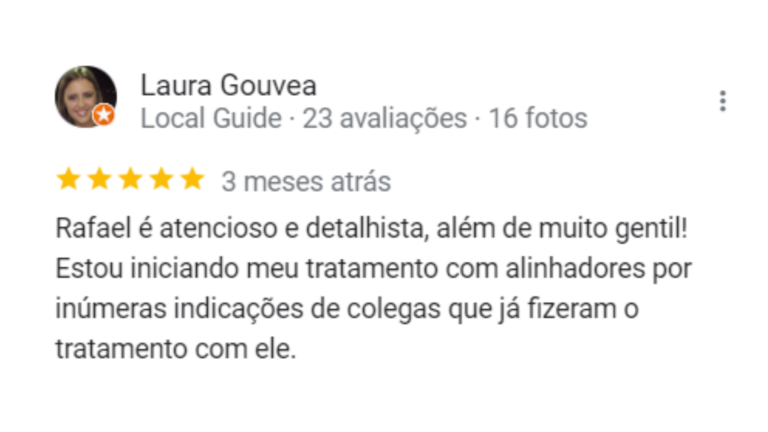The width and height of the screenshot is (768, 432).
Task: Click the word colegas in review
Action: pyautogui.click(x=394, y=310)
